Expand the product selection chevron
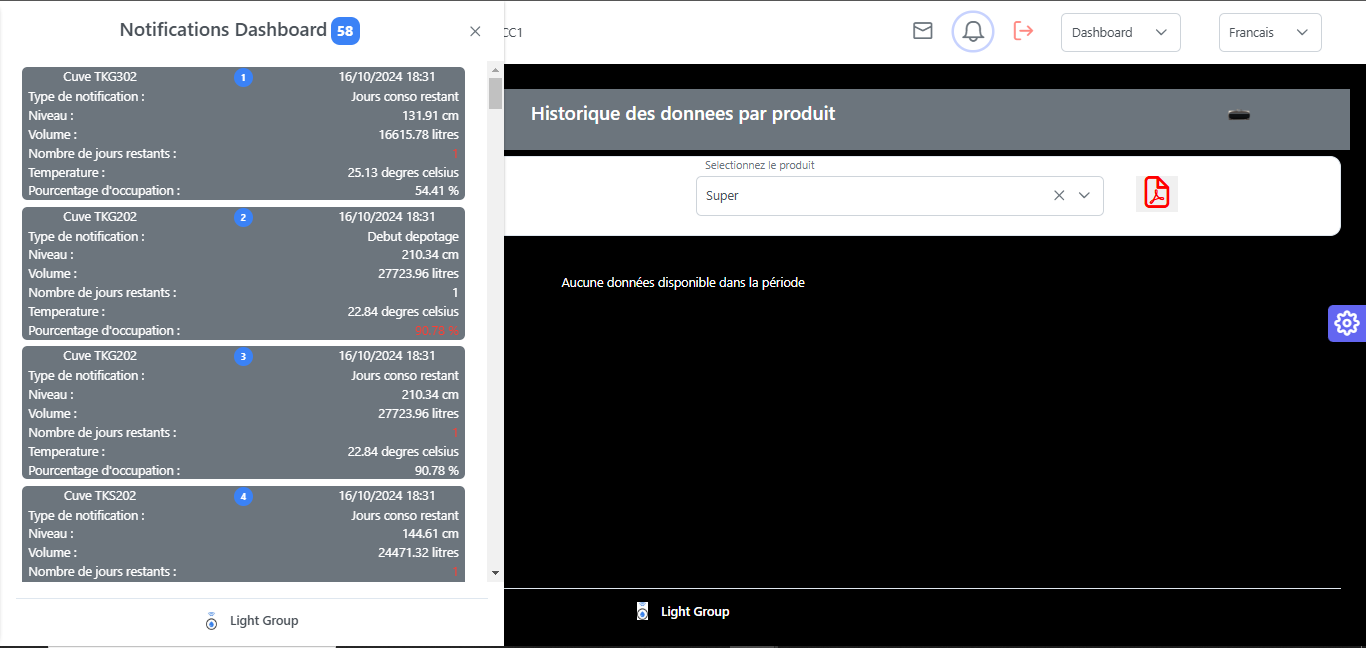 pyautogui.click(x=1084, y=196)
